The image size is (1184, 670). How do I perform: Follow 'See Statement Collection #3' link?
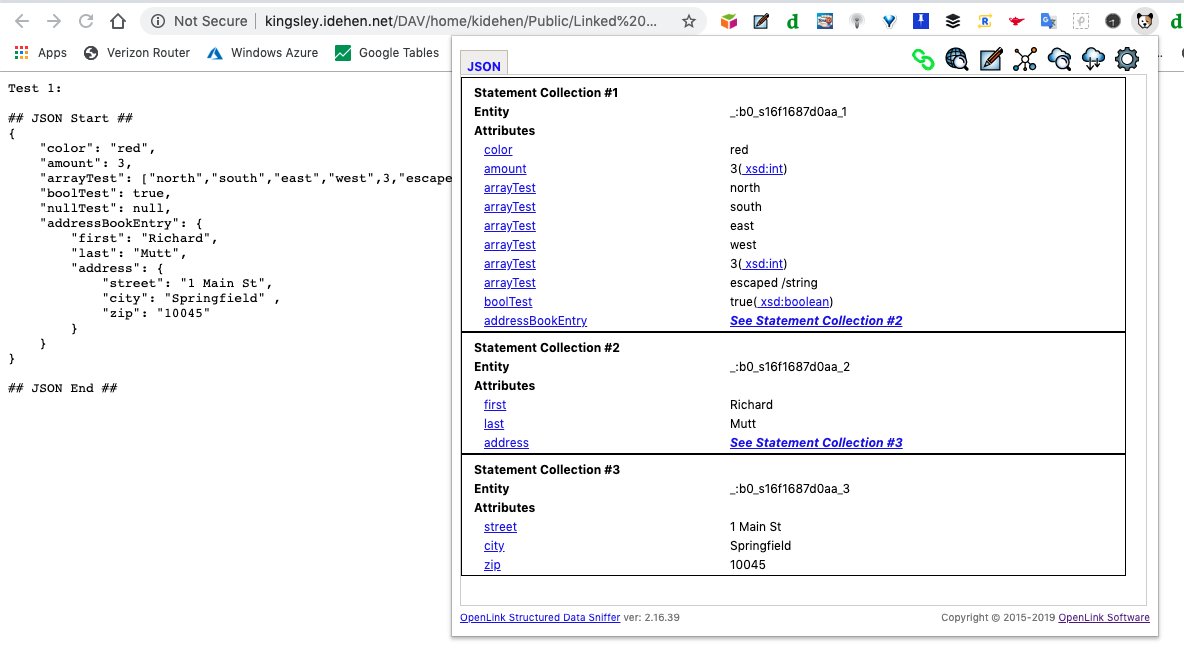(x=816, y=443)
